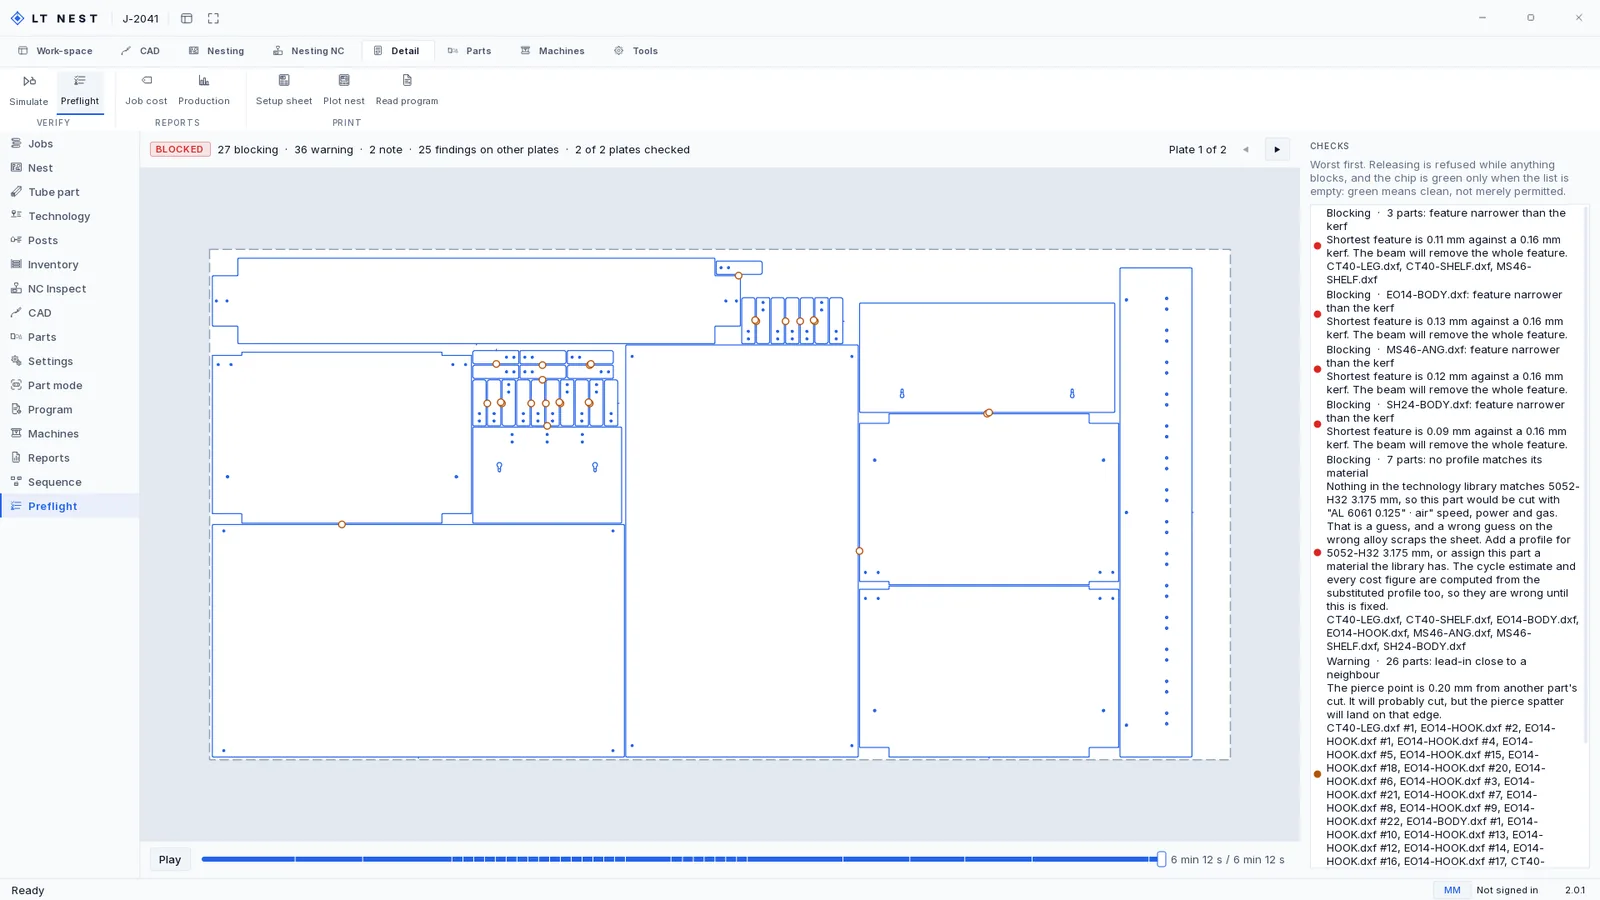
Task: Open NC Inspect in the sidebar
Action: (70, 289)
